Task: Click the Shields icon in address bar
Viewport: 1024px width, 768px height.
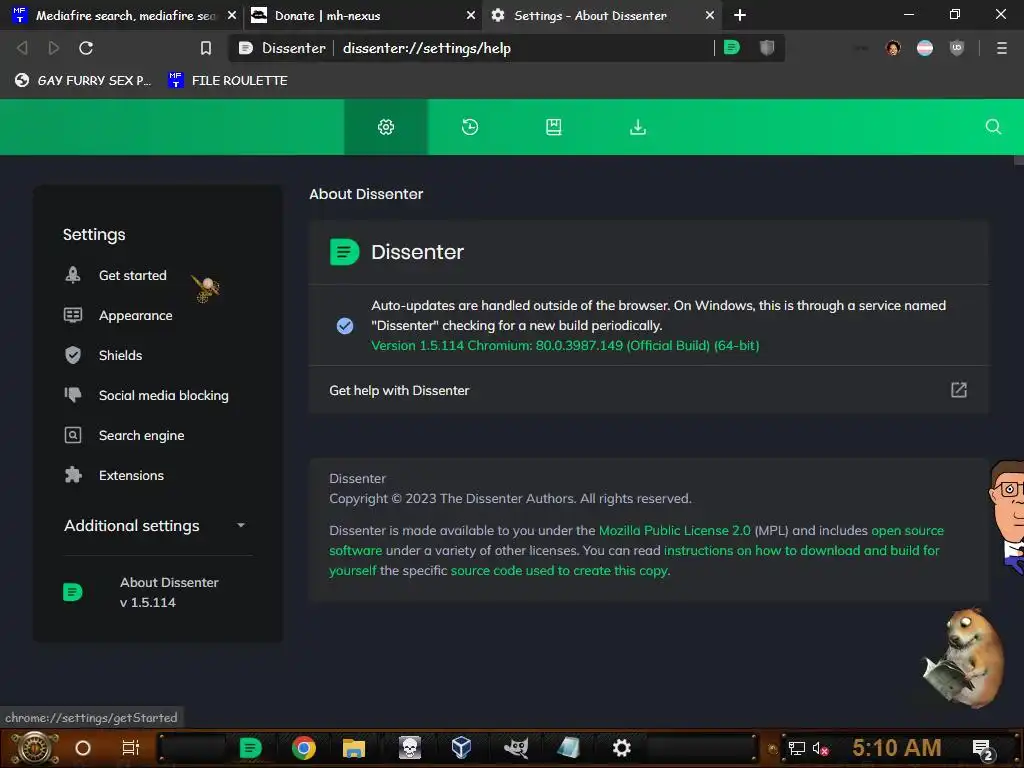Action: (x=767, y=48)
